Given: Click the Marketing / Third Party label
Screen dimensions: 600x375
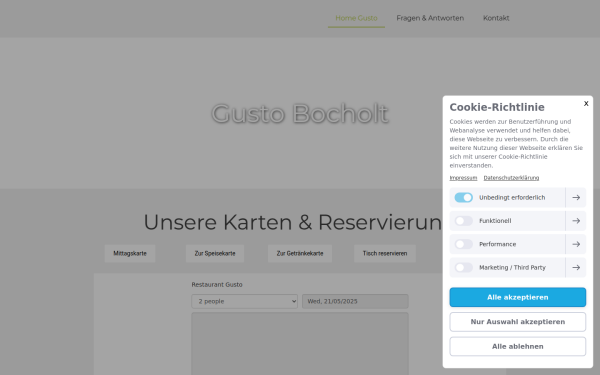Looking at the screenshot, I should tap(512, 267).
